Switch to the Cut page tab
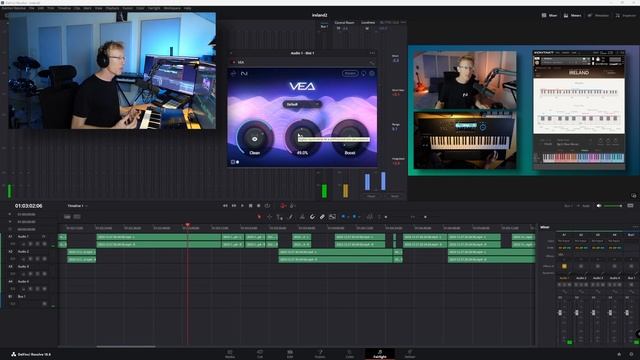The width and height of the screenshot is (640, 360). point(260,354)
